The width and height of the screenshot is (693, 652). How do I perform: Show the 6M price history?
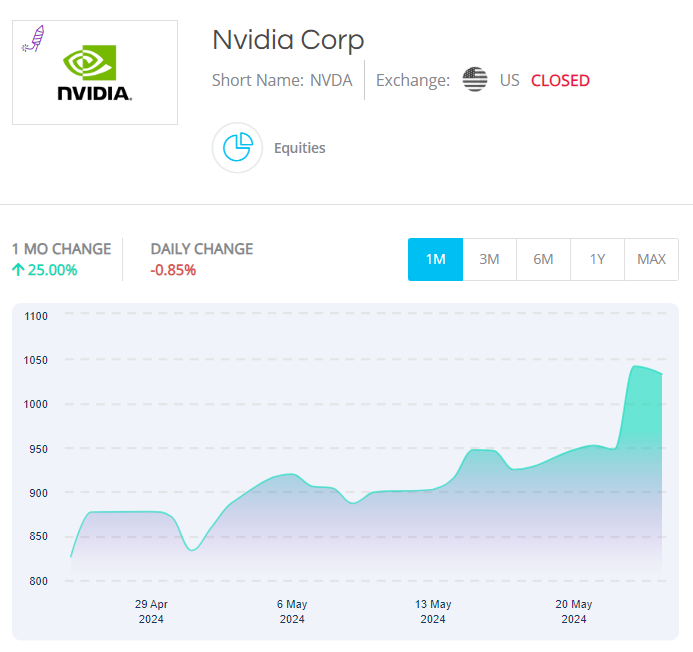(543, 259)
